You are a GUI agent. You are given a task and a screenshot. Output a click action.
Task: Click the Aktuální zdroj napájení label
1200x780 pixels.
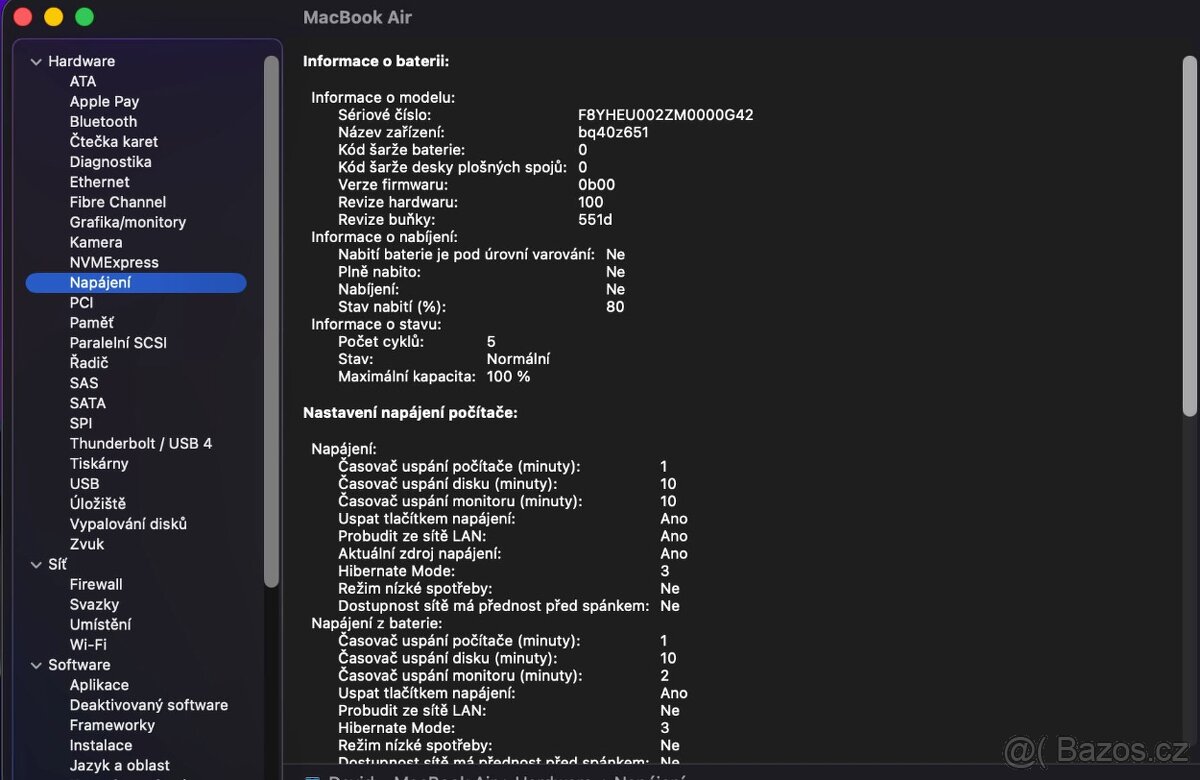(420, 554)
